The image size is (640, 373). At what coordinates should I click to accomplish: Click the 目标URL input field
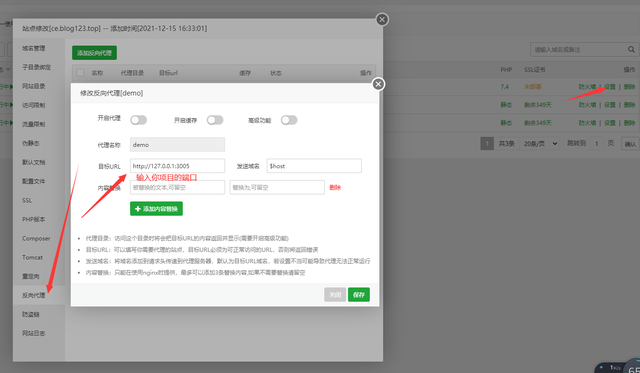click(x=177, y=166)
